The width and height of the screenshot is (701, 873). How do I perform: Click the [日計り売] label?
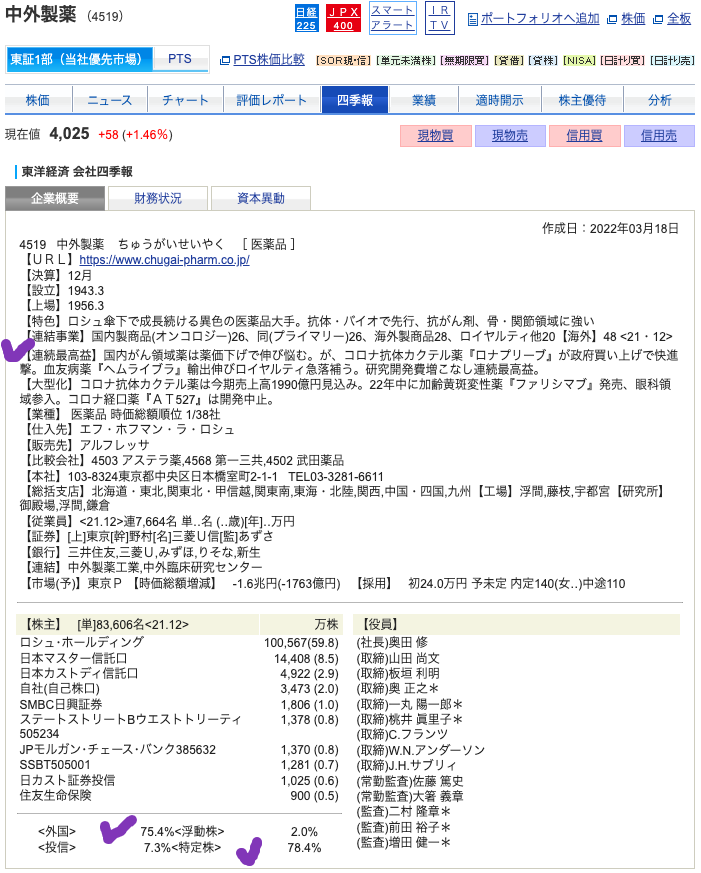pos(672,61)
